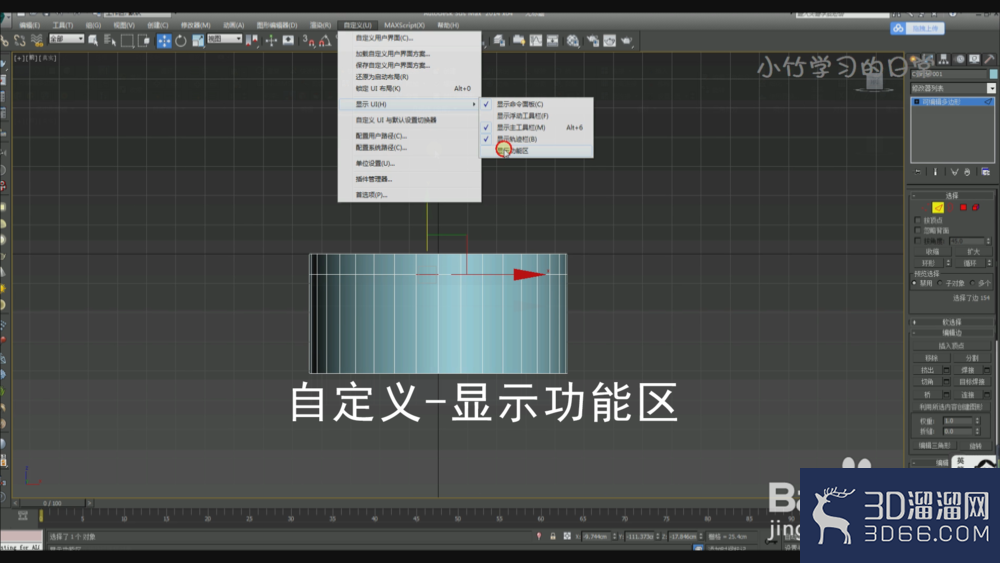Open the Display panel tab icon
1000x563 pixels.
974,59
